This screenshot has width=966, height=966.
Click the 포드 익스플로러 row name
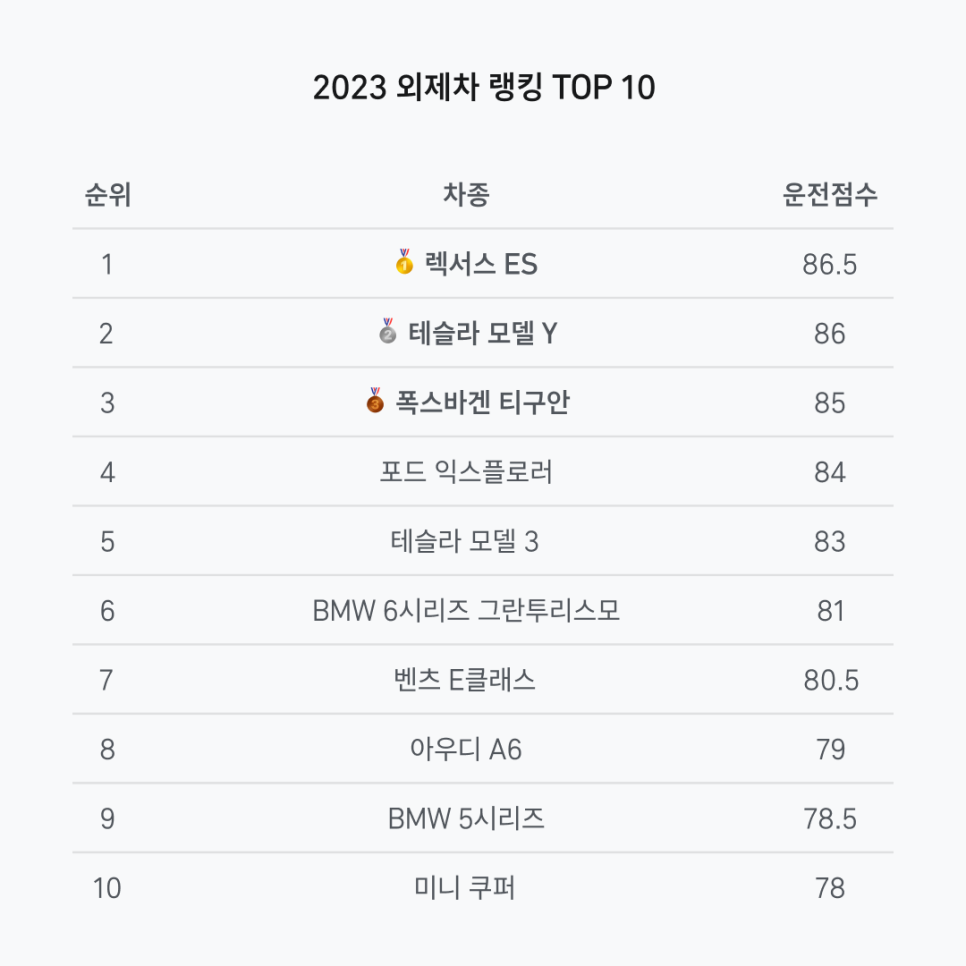(466, 473)
